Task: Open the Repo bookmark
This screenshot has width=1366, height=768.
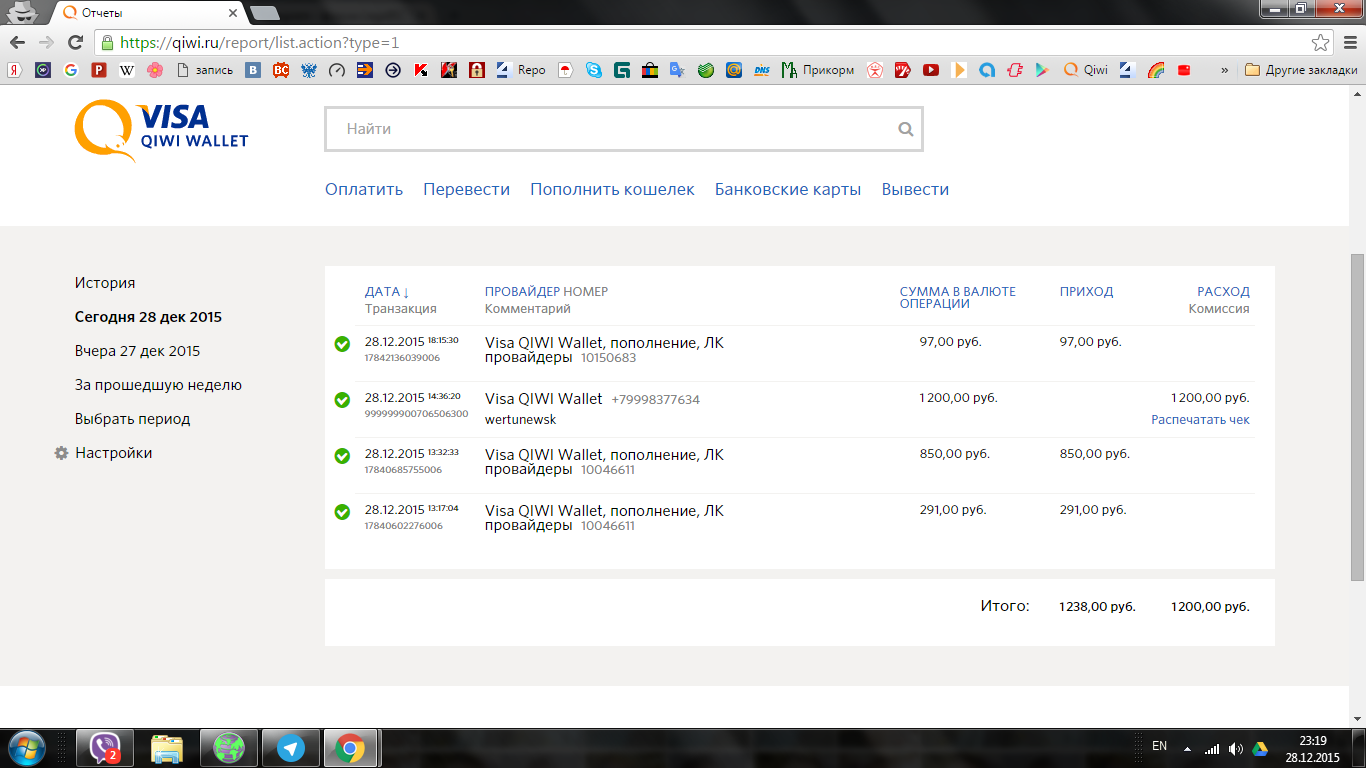Action: coord(520,70)
